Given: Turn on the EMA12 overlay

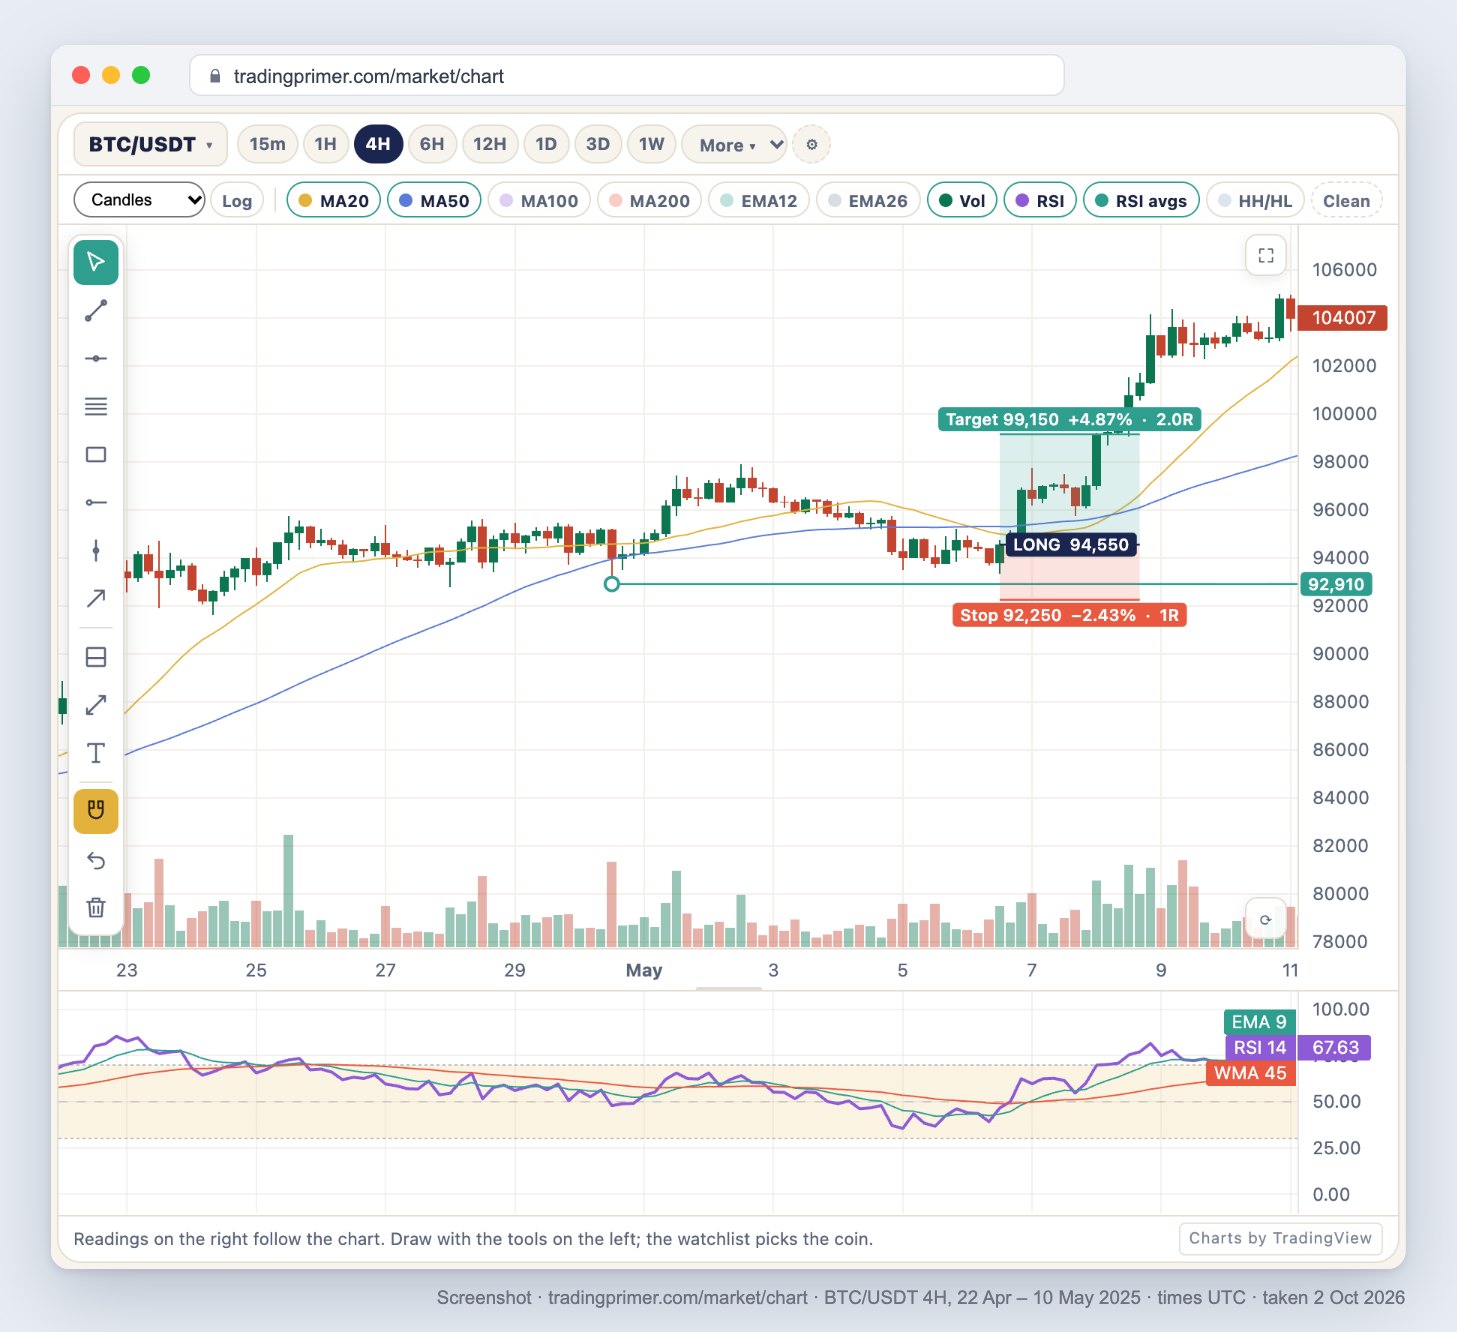Looking at the screenshot, I should coord(759,201).
